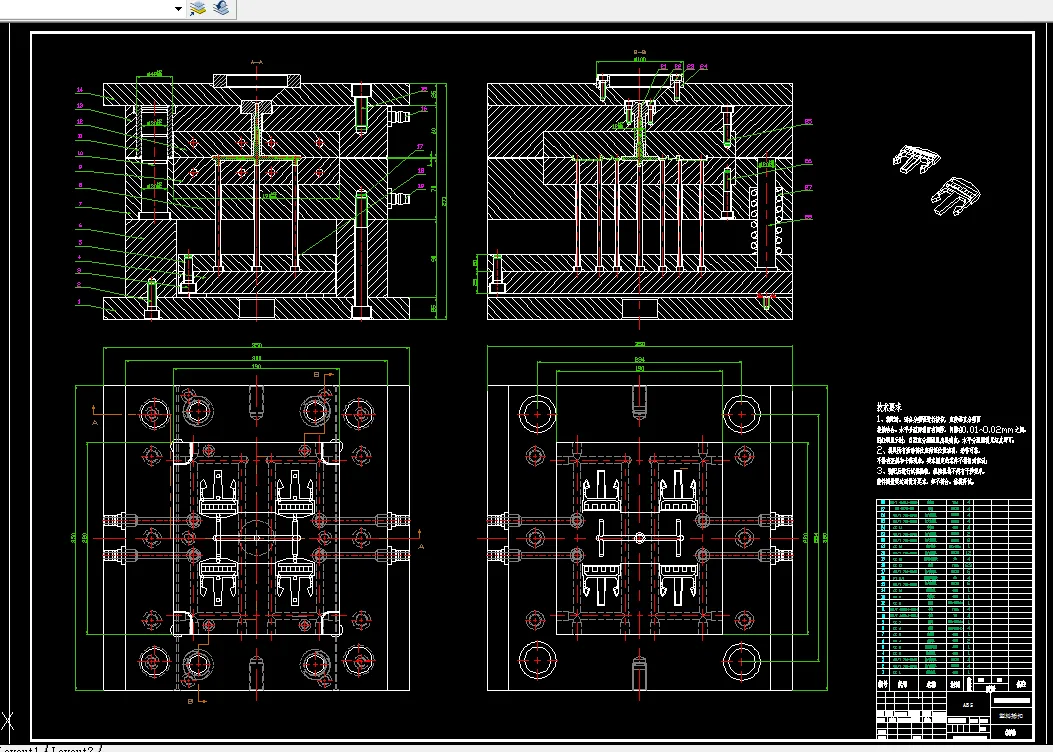The width and height of the screenshot is (1053, 752).
Task: Select the top-right B-B section view
Action: click(640, 200)
